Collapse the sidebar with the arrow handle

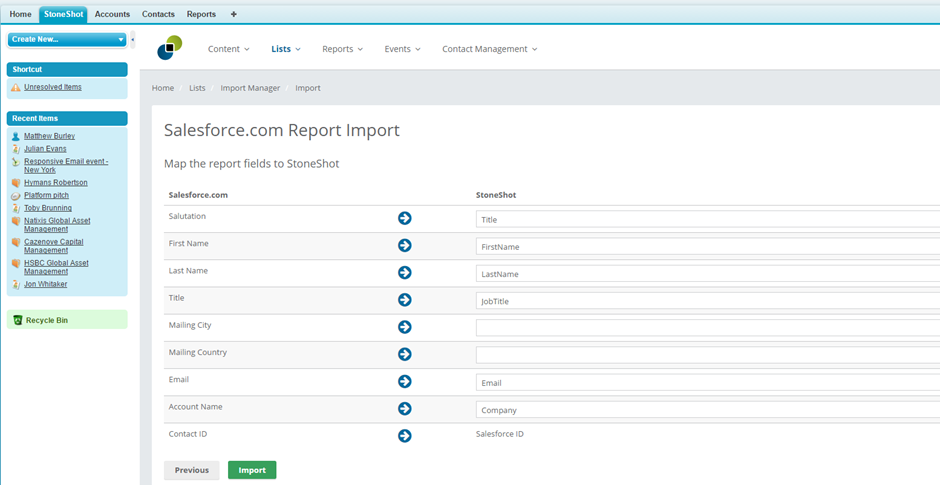click(132, 40)
